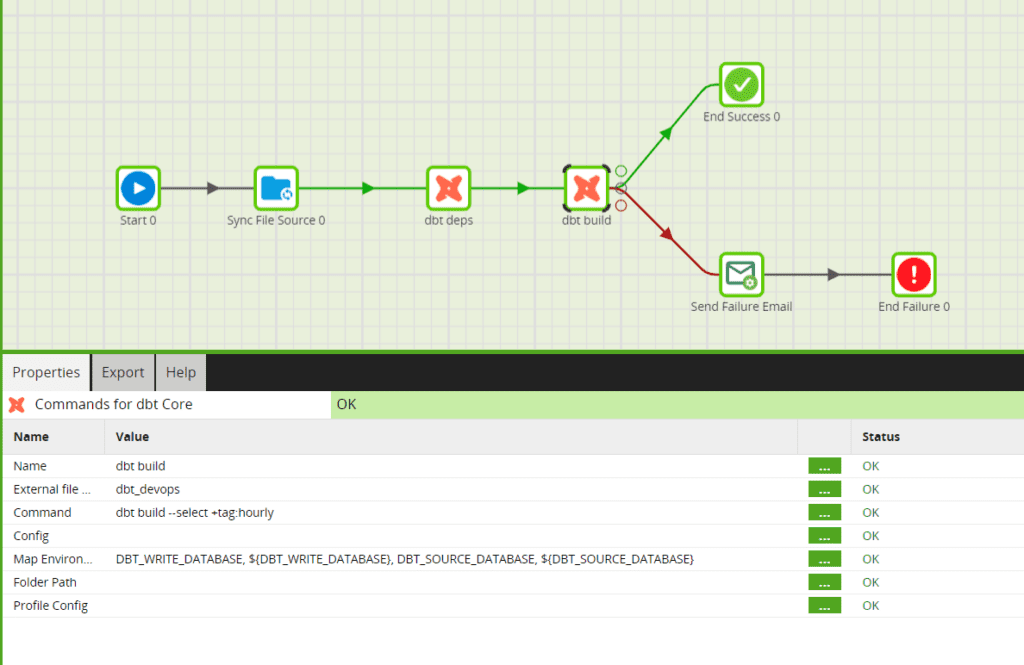The width and height of the screenshot is (1024, 665).
Task: Click the End Success 0 checkmark icon
Action: pos(741,85)
